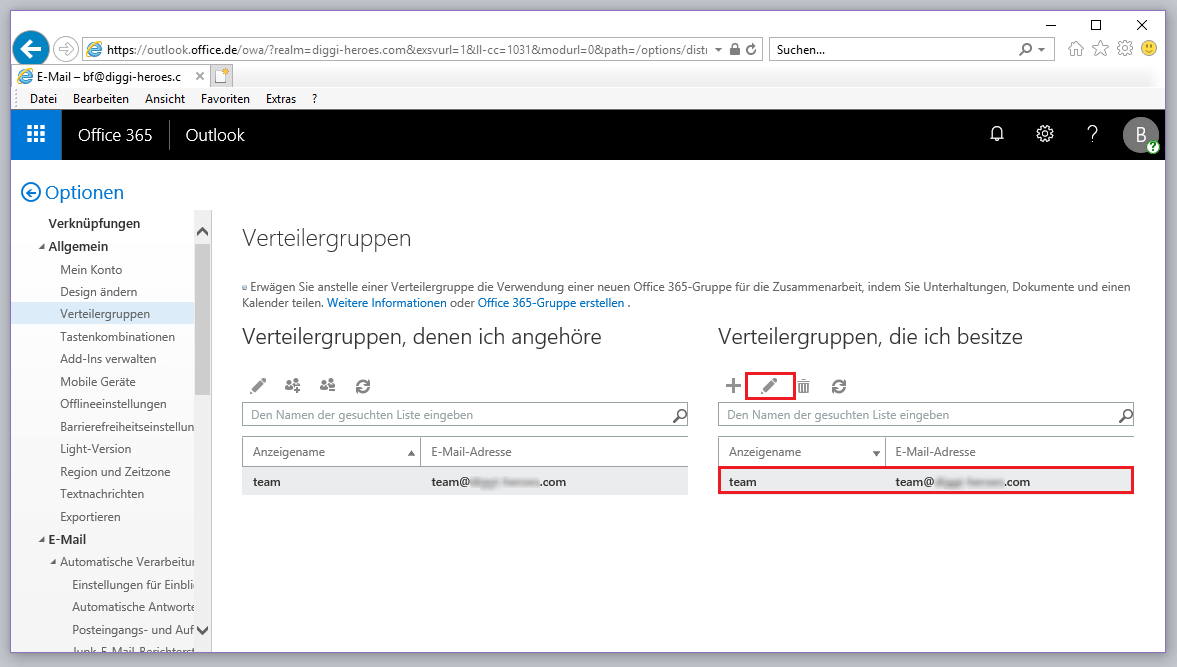Image resolution: width=1177 pixels, height=667 pixels.
Task: Click search magnifier in owned groups list
Action: coord(1125,415)
